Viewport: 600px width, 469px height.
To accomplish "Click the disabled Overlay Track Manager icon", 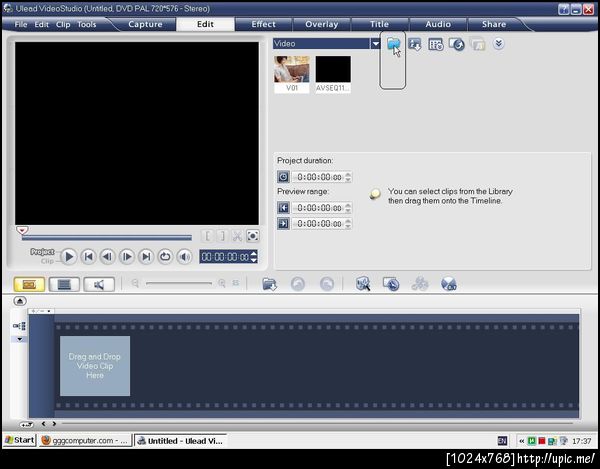I will click(420, 284).
